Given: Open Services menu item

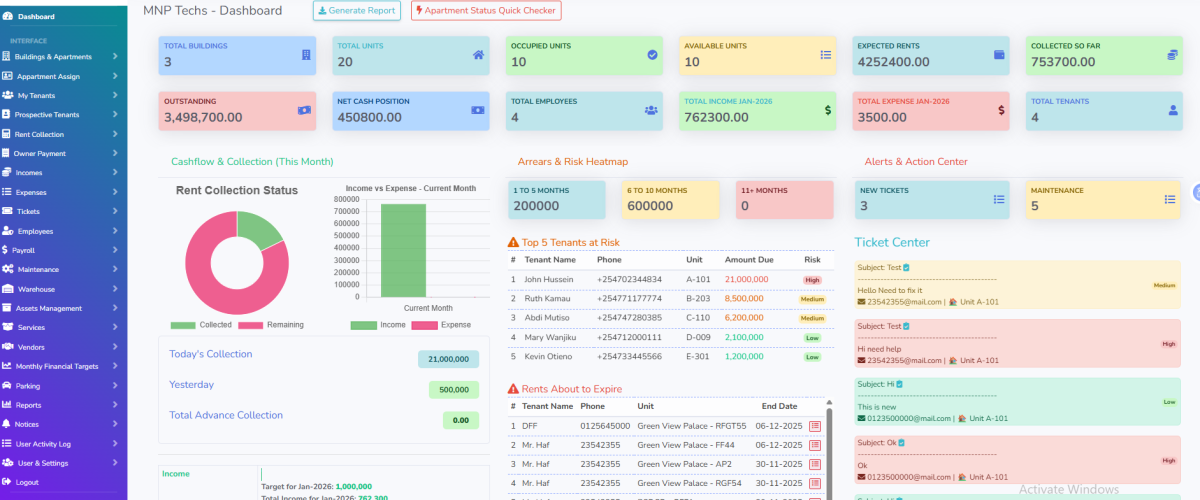Looking at the screenshot, I should [x=63, y=327].
